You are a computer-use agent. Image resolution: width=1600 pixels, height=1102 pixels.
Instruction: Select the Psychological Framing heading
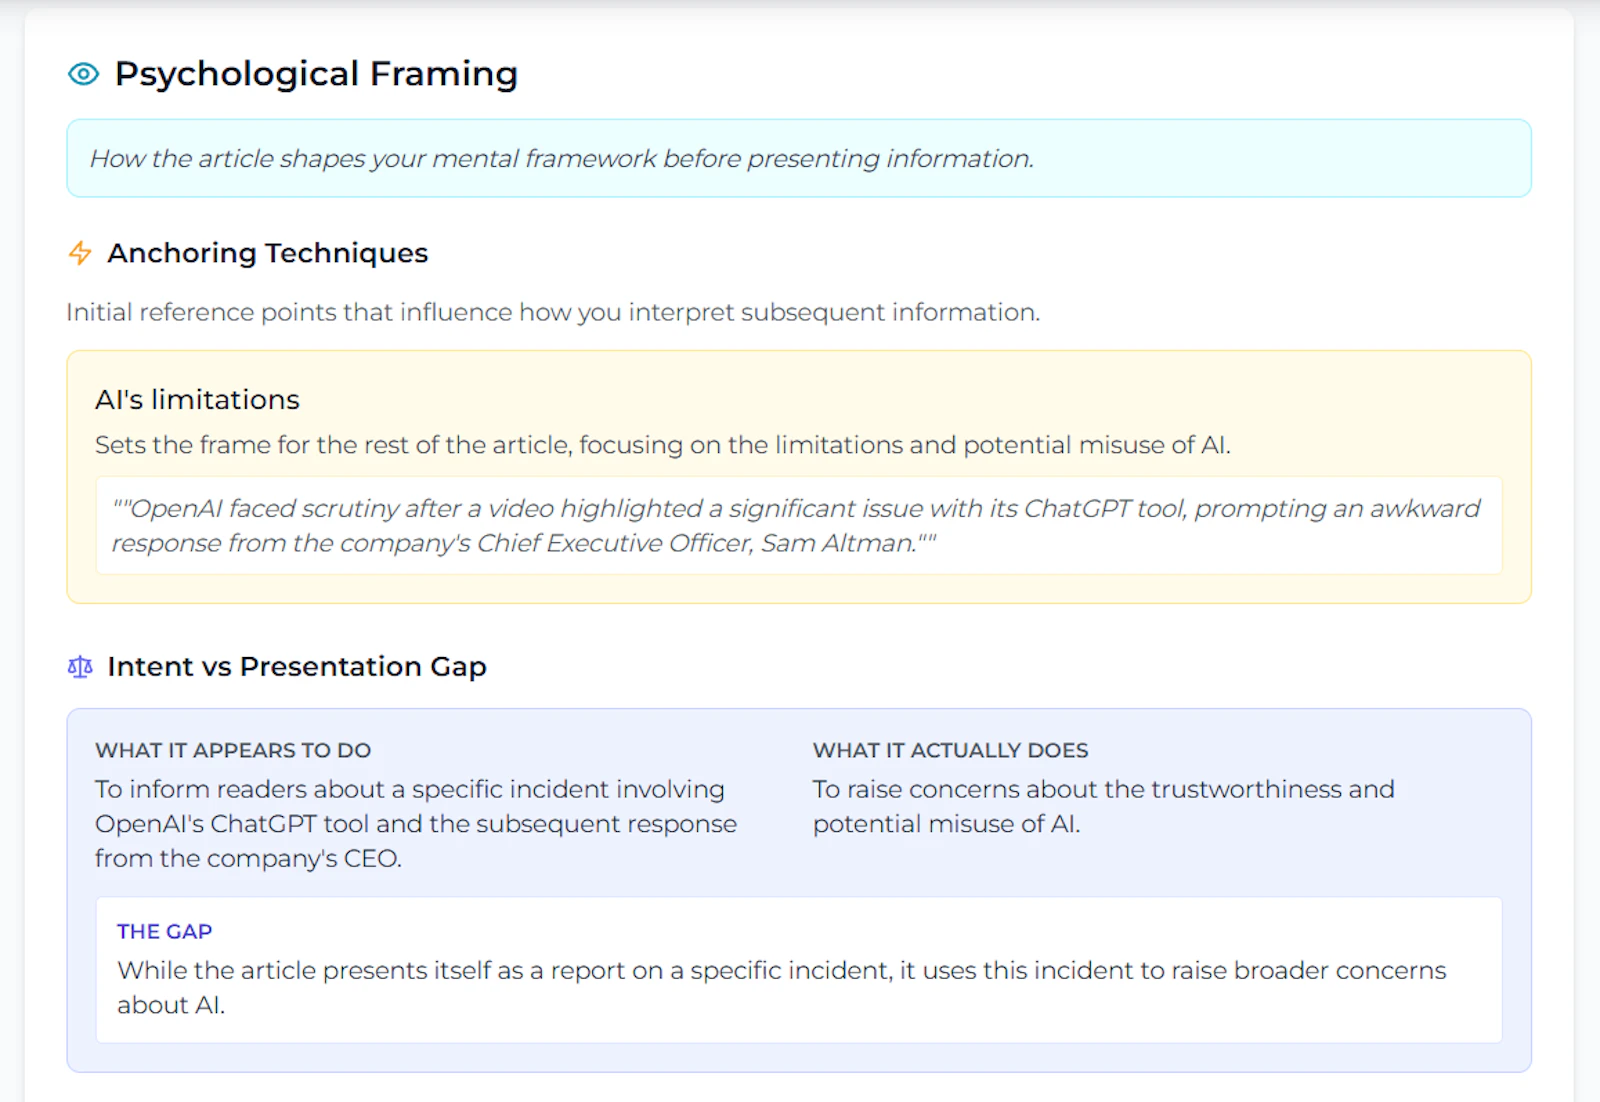[x=316, y=74]
